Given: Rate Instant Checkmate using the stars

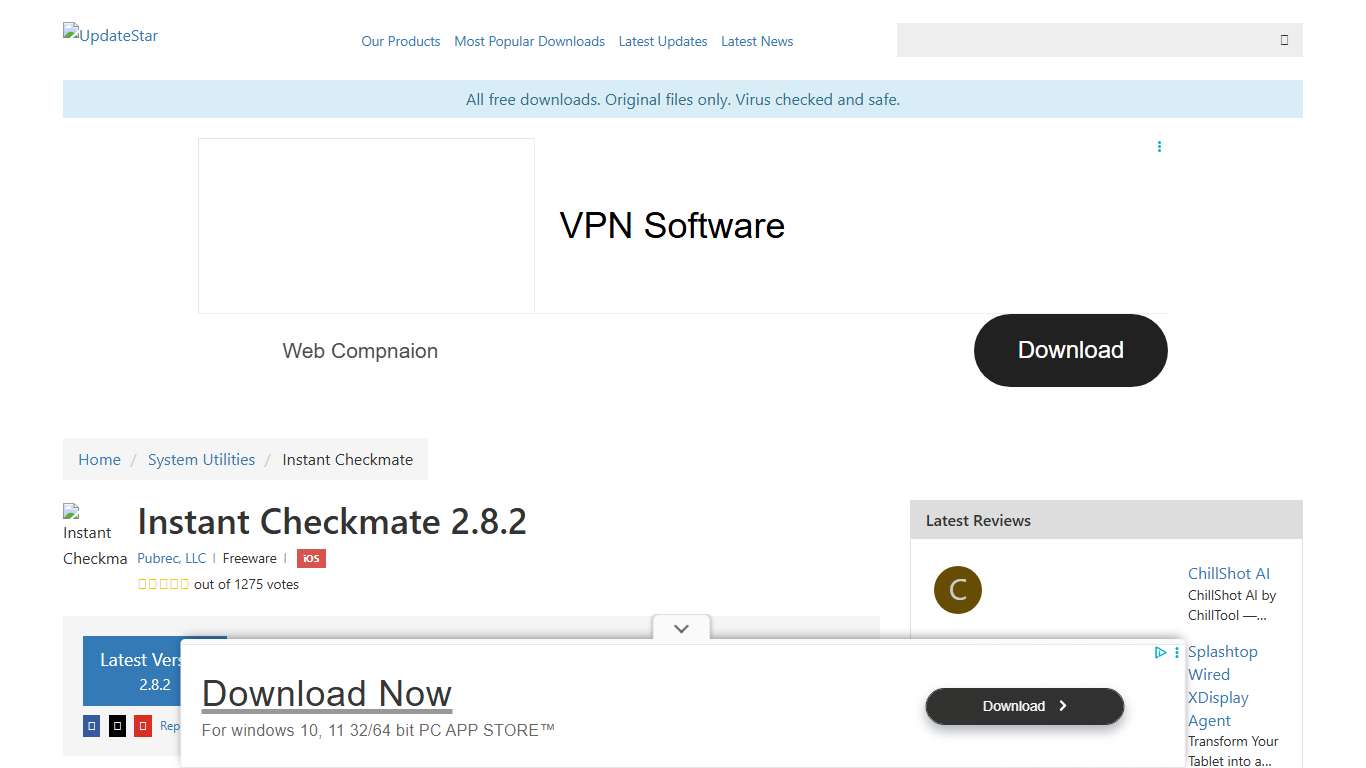Looking at the screenshot, I should [x=163, y=584].
